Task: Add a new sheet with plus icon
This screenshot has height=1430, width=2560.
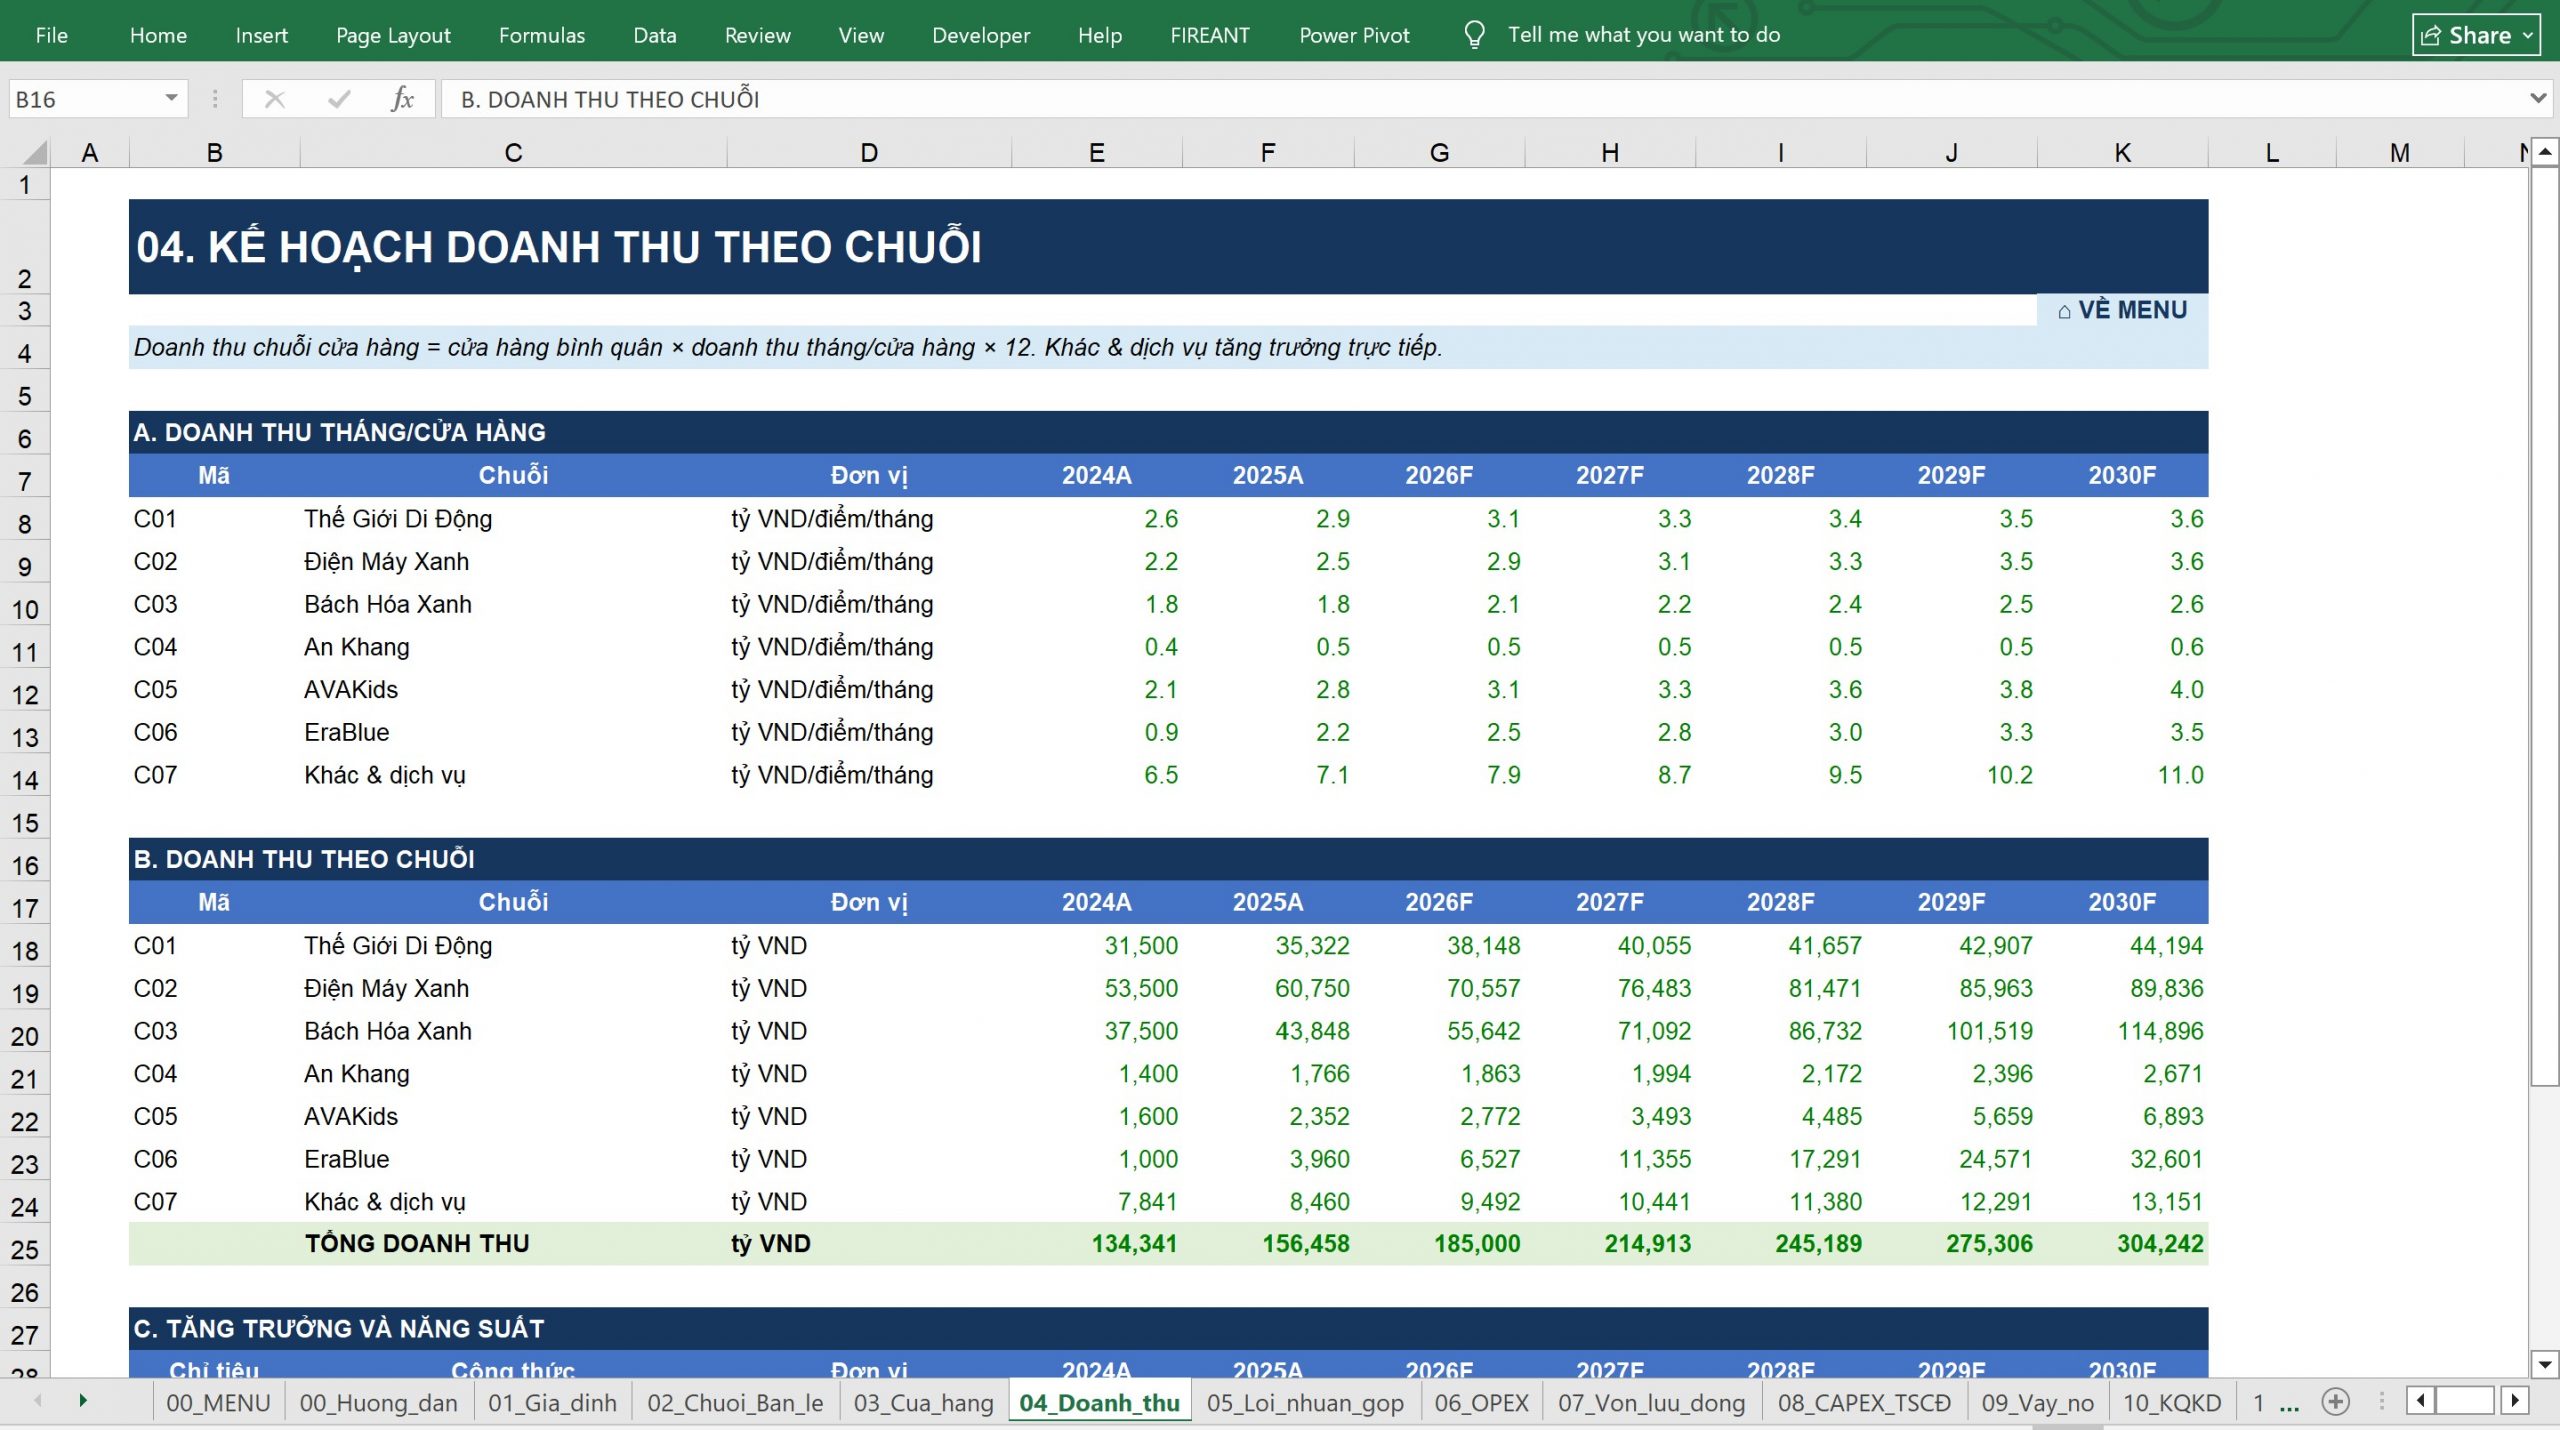Action: click(x=2335, y=1402)
